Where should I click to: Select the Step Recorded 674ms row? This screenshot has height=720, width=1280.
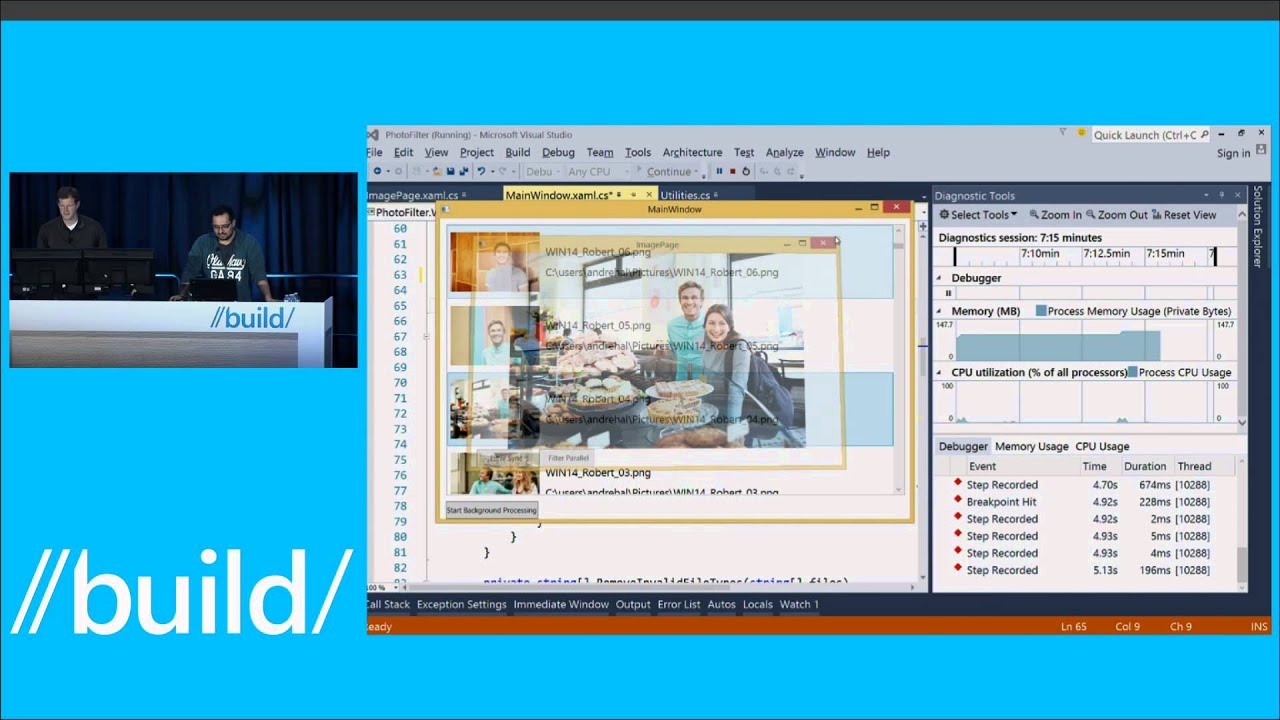(1088, 485)
